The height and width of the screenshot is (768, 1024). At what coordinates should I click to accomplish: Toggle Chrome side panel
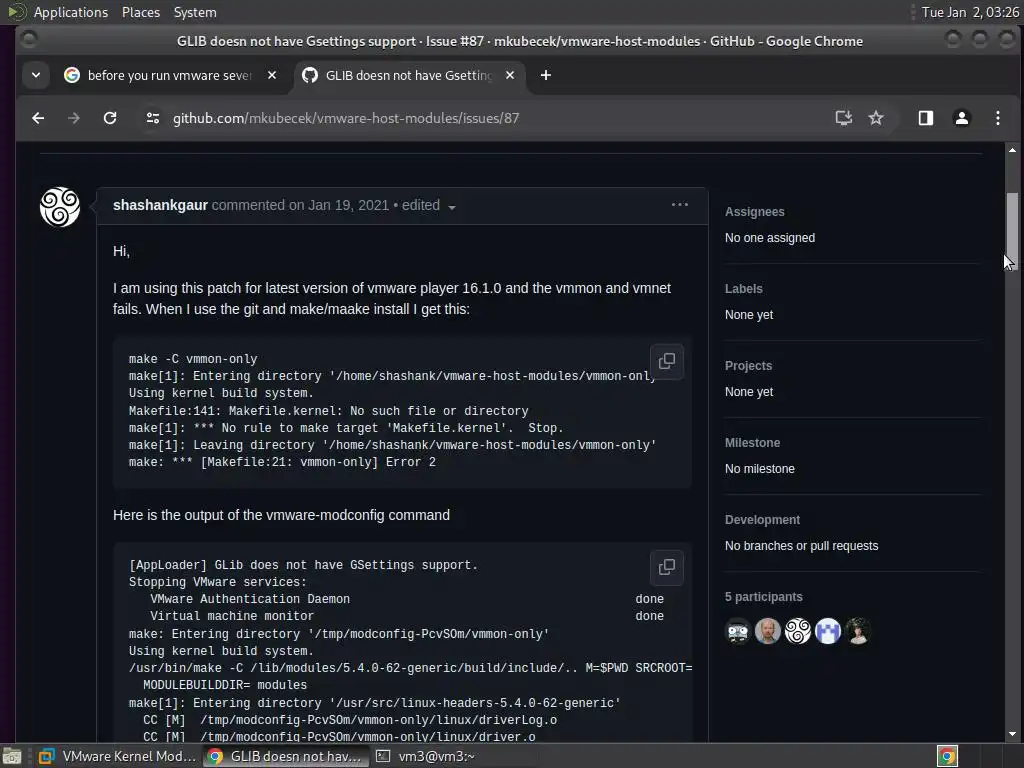click(x=925, y=118)
